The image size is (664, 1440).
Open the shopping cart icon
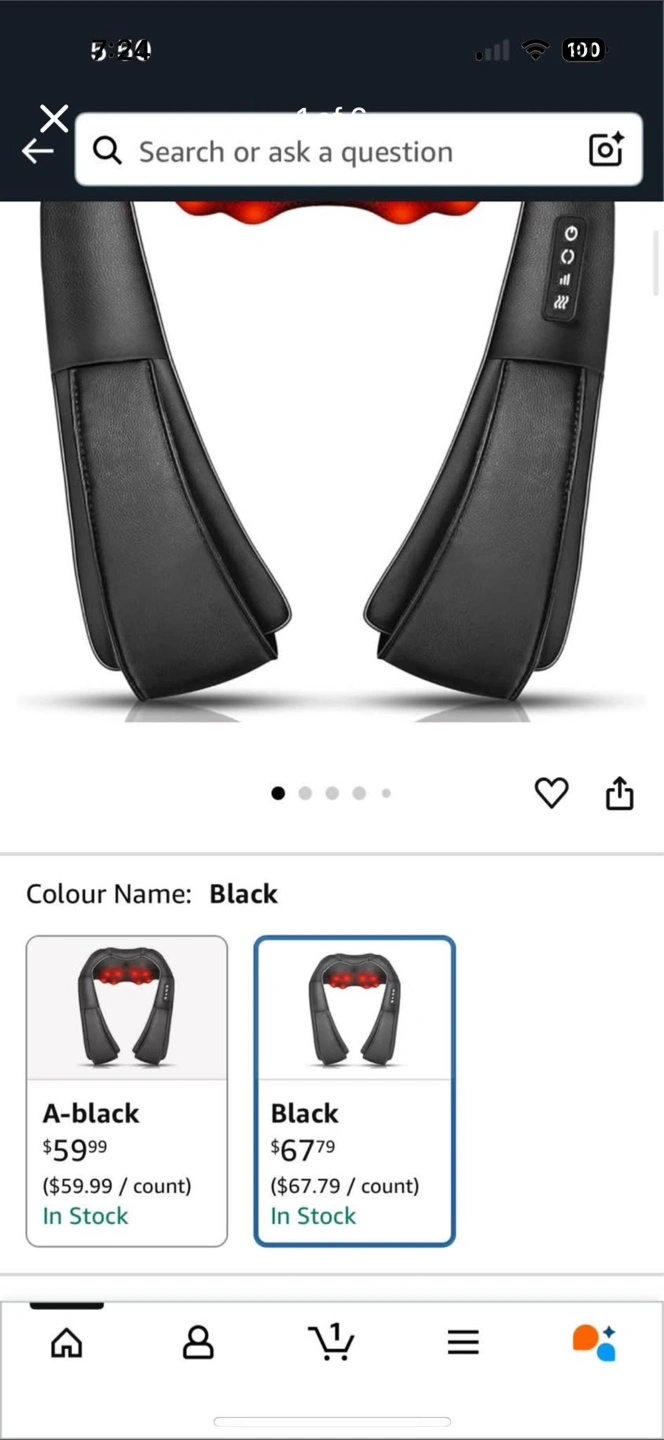pos(331,1342)
